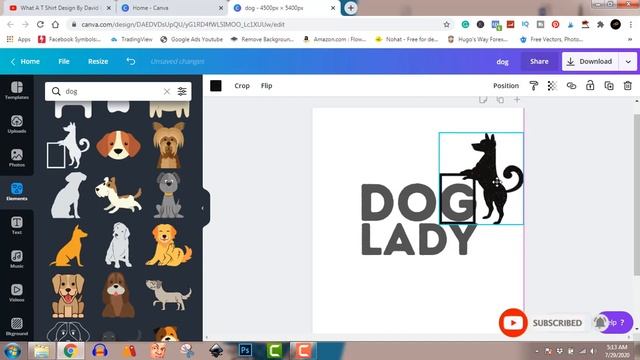
Task: Select the orange sitting dog silhouette
Action: pos(69,246)
